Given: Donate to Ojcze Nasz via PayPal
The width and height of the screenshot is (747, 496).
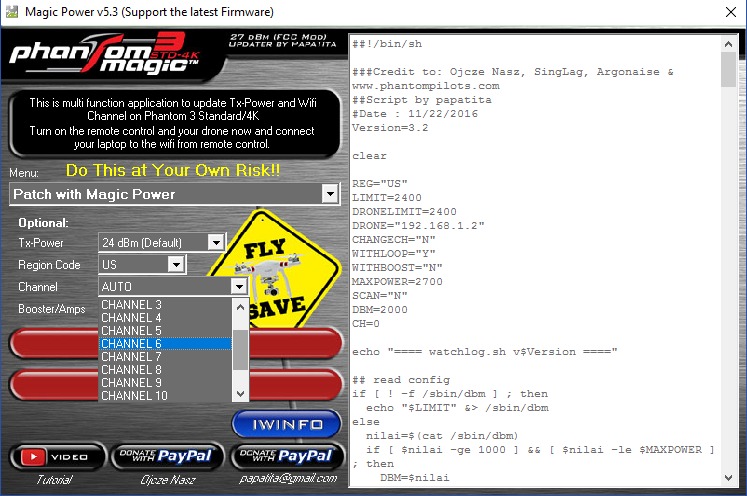Looking at the screenshot, I should coord(167,456).
